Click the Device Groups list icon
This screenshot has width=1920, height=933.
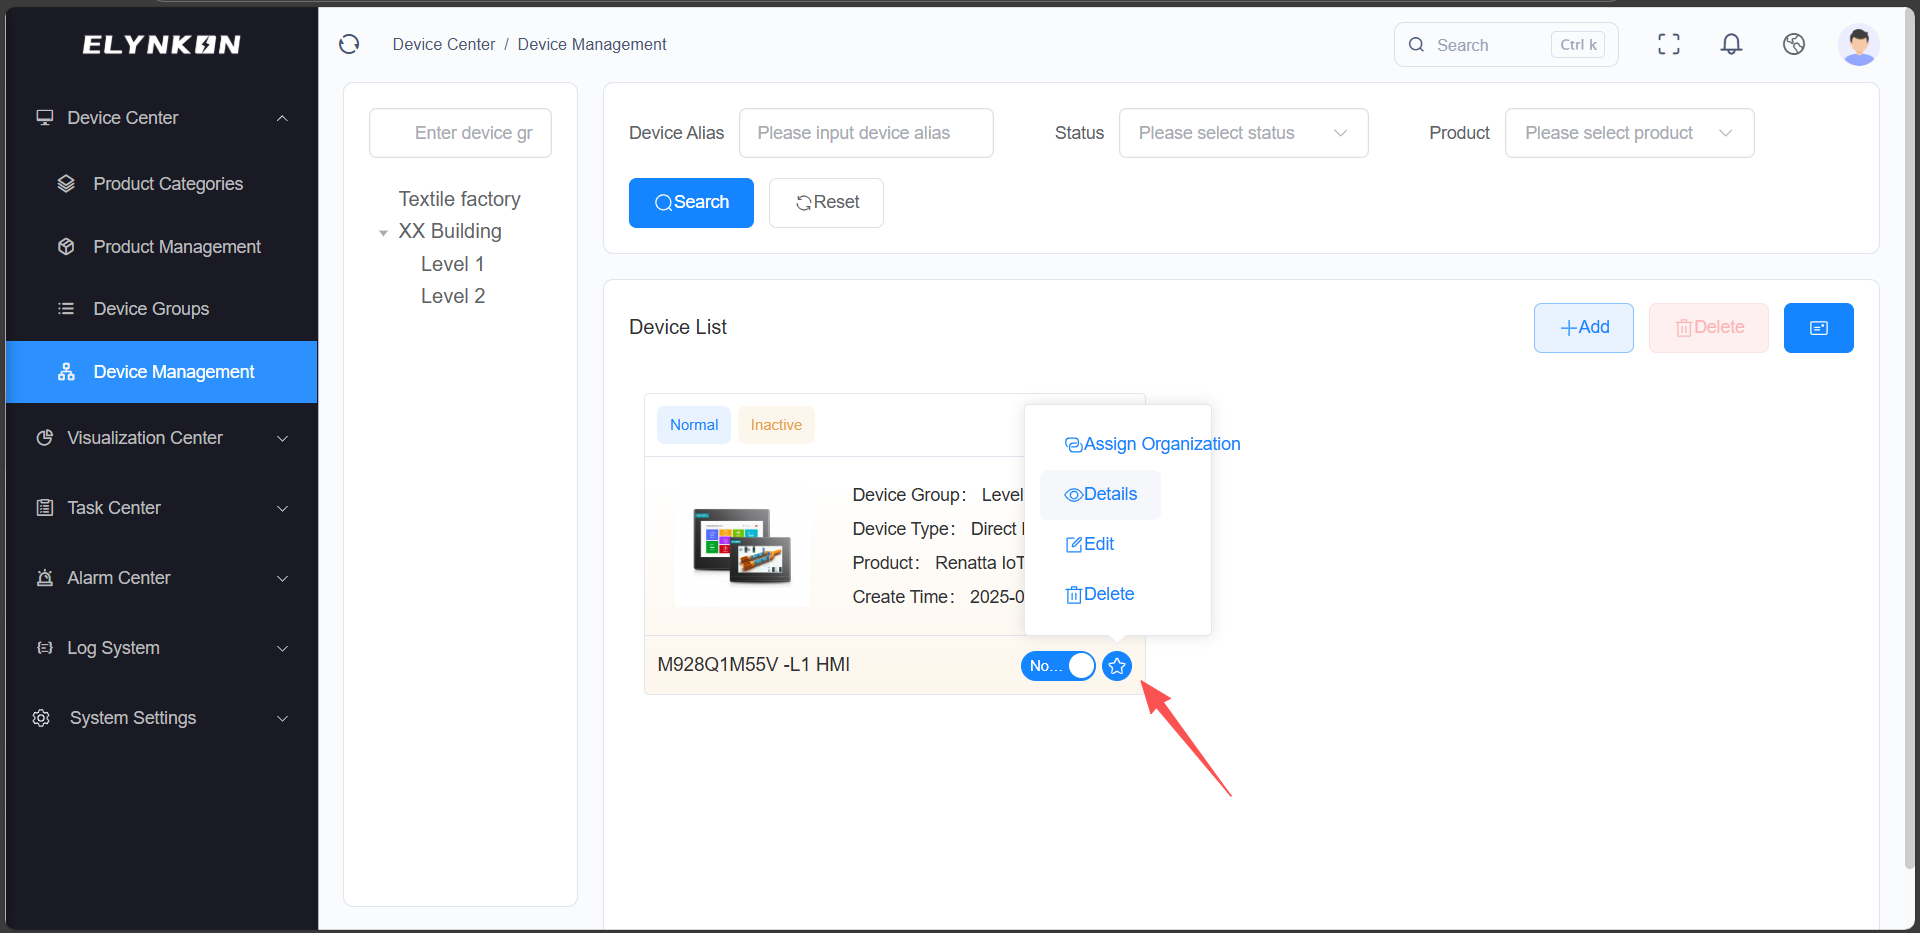click(x=66, y=309)
